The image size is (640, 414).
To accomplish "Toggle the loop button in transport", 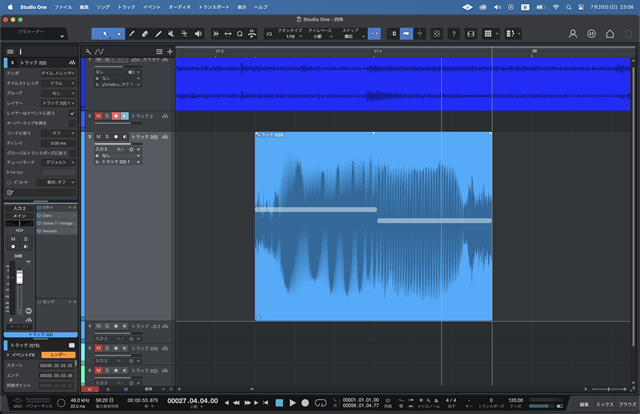I will [x=320, y=403].
